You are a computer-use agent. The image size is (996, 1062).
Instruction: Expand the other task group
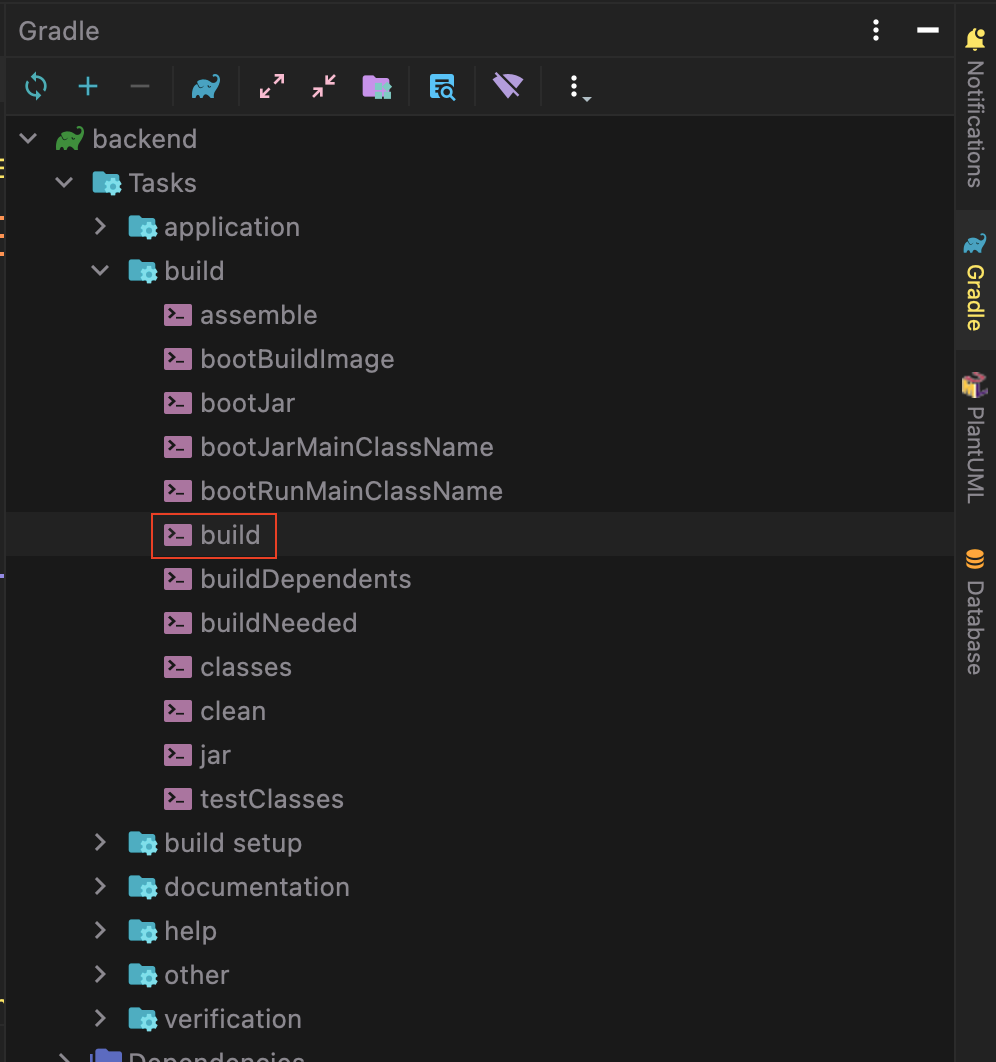click(100, 975)
